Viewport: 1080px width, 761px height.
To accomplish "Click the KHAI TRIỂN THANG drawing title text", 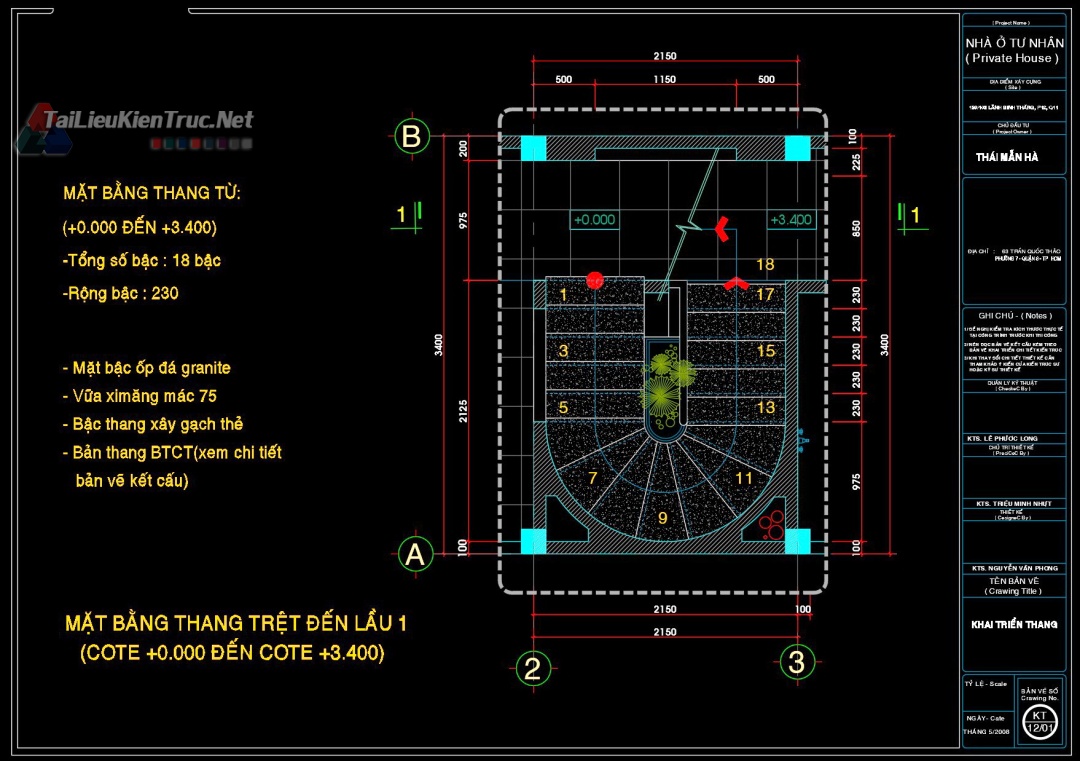I will (1014, 624).
